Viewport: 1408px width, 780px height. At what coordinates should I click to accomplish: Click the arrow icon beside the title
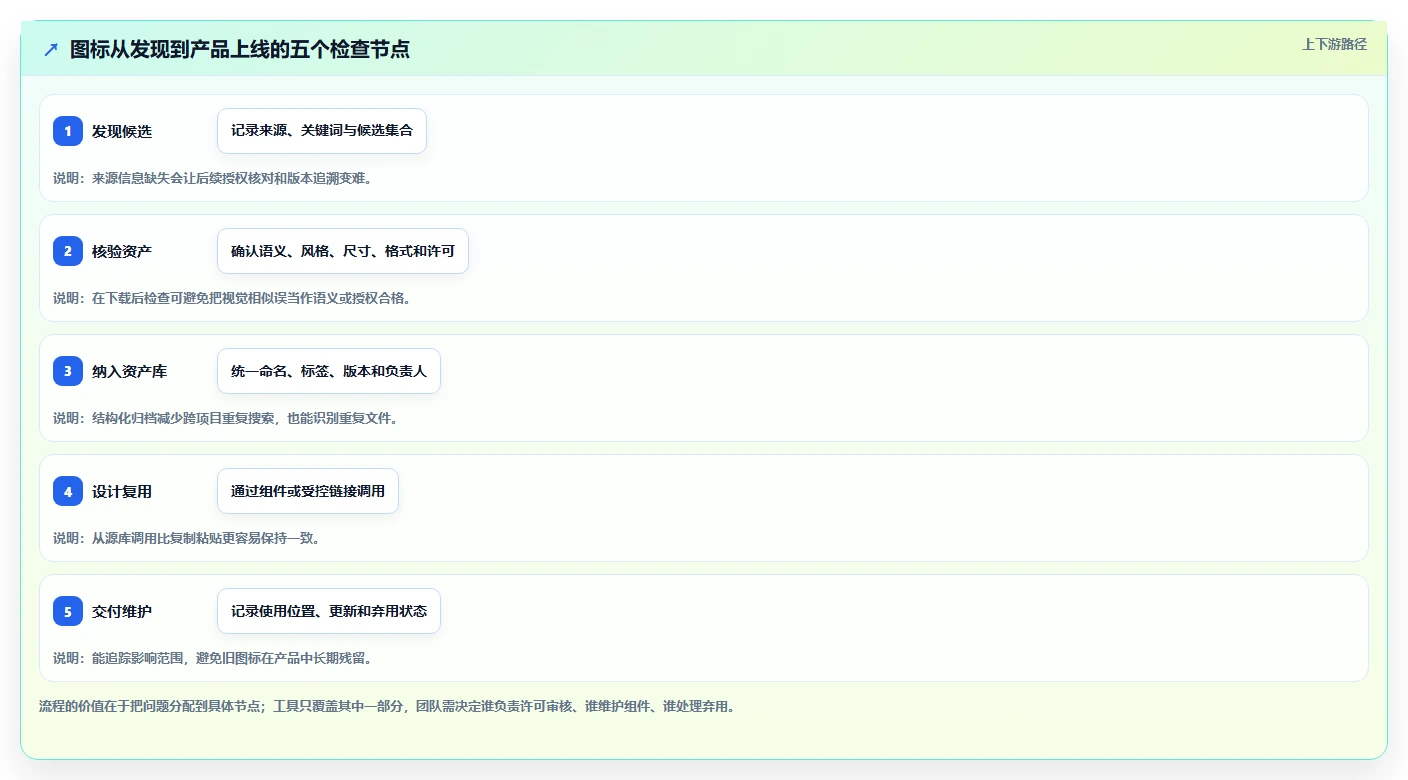pyautogui.click(x=51, y=49)
